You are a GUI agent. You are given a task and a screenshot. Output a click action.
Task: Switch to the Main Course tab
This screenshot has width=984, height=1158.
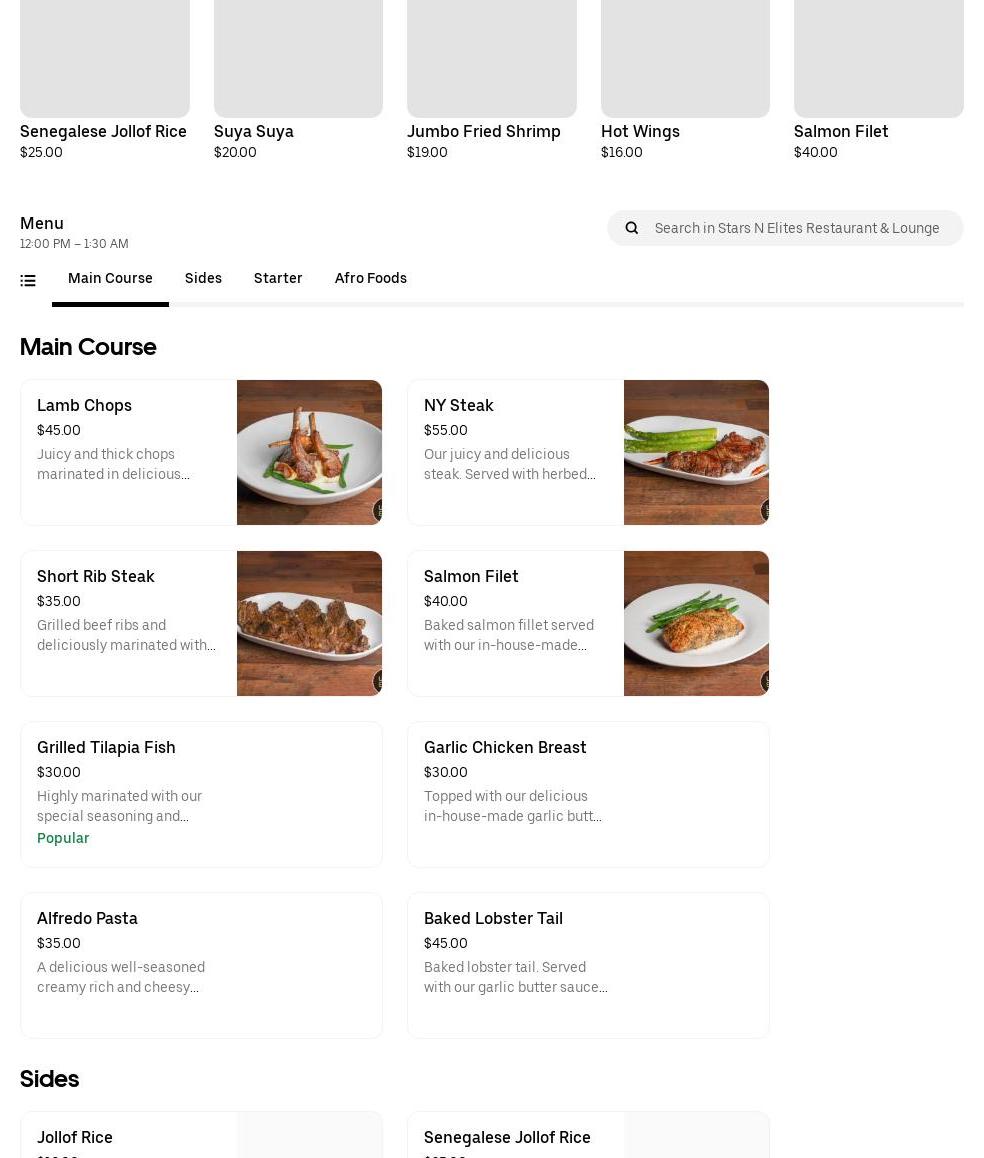click(110, 278)
